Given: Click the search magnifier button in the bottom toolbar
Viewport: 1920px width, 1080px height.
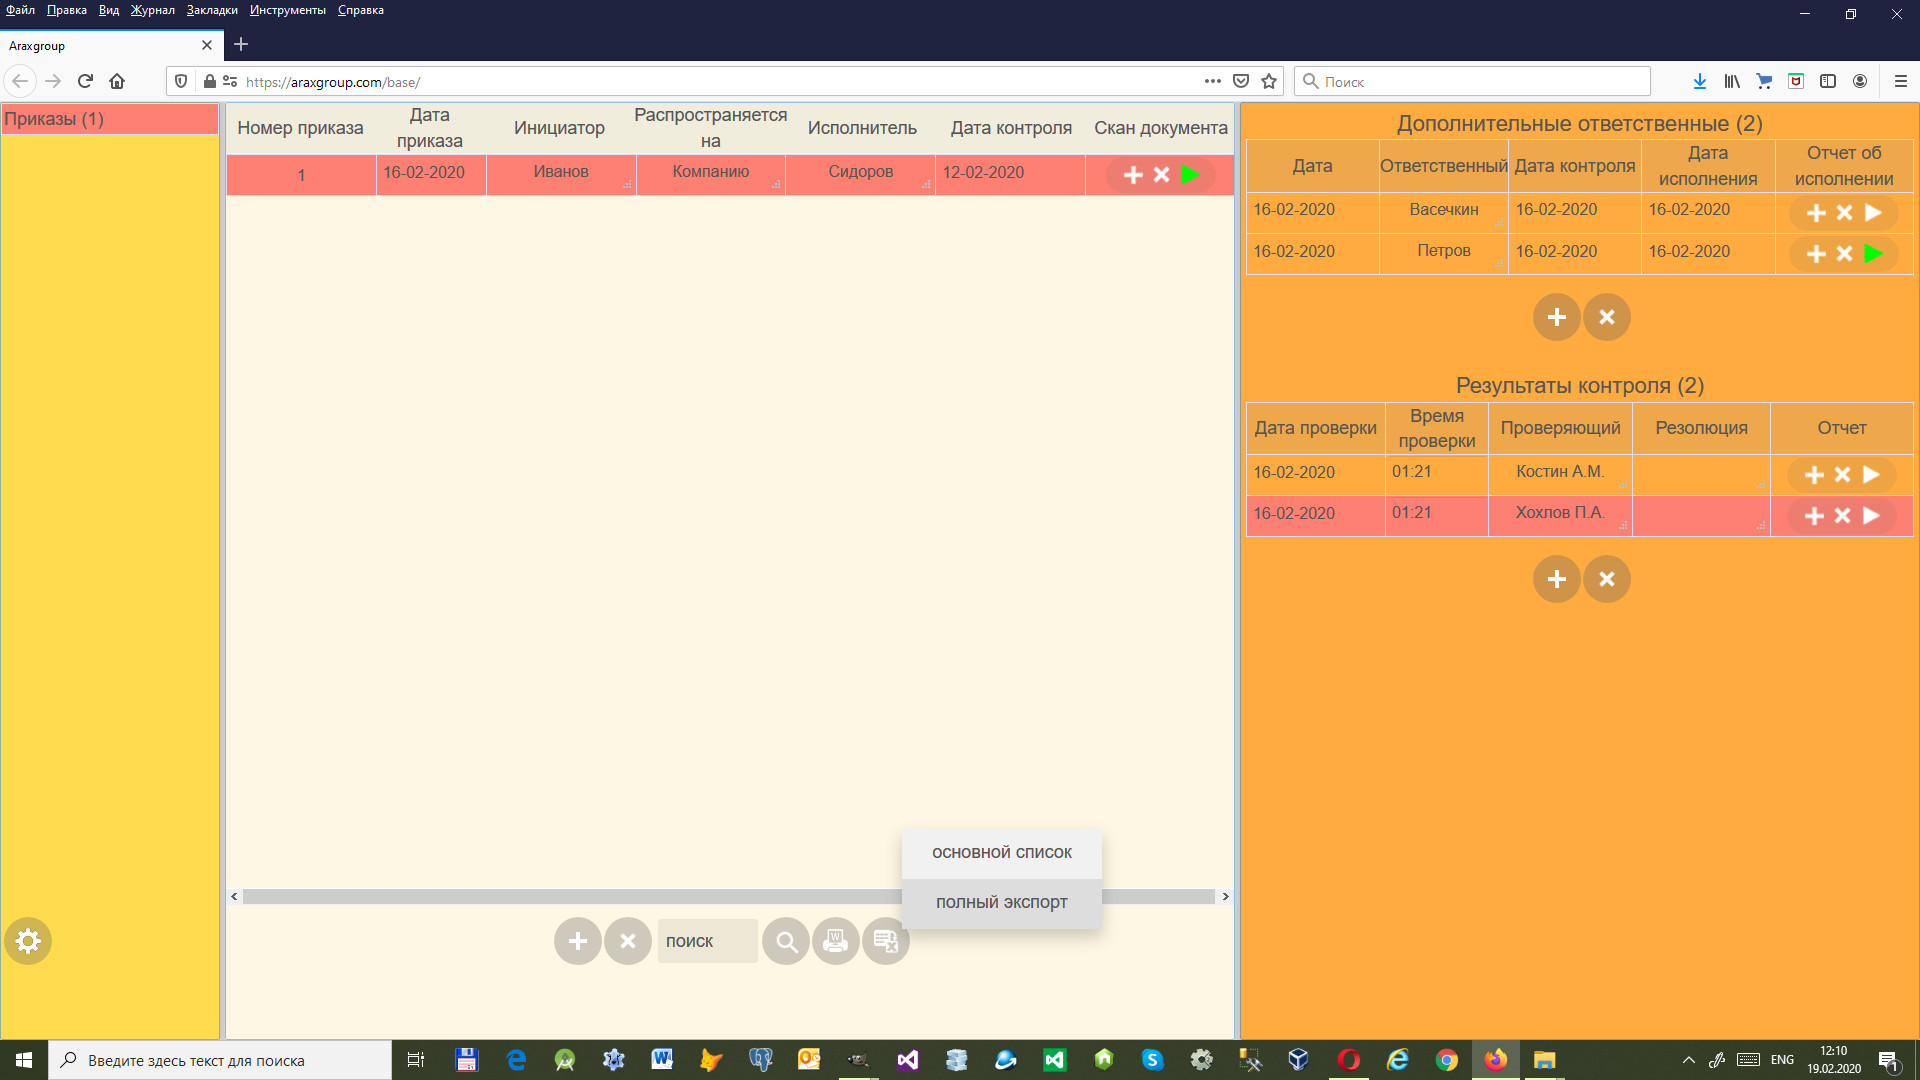Looking at the screenshot, I should (786, 941).
